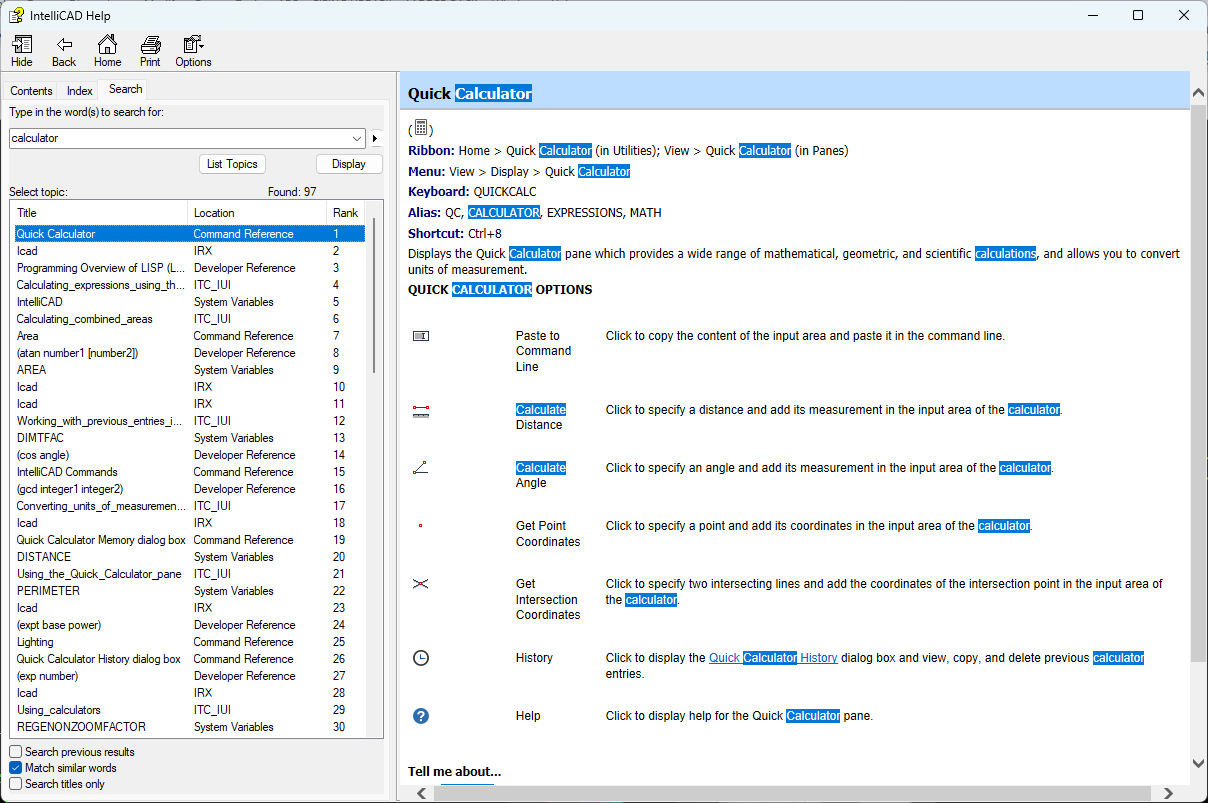The width and height of the screenshot is (1208, 803).
Task: Click the IntelliCAD Help title bar icon
Action: (16, 15)
